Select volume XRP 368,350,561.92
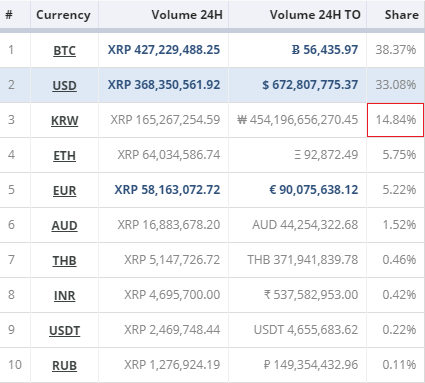 point(164,85)
